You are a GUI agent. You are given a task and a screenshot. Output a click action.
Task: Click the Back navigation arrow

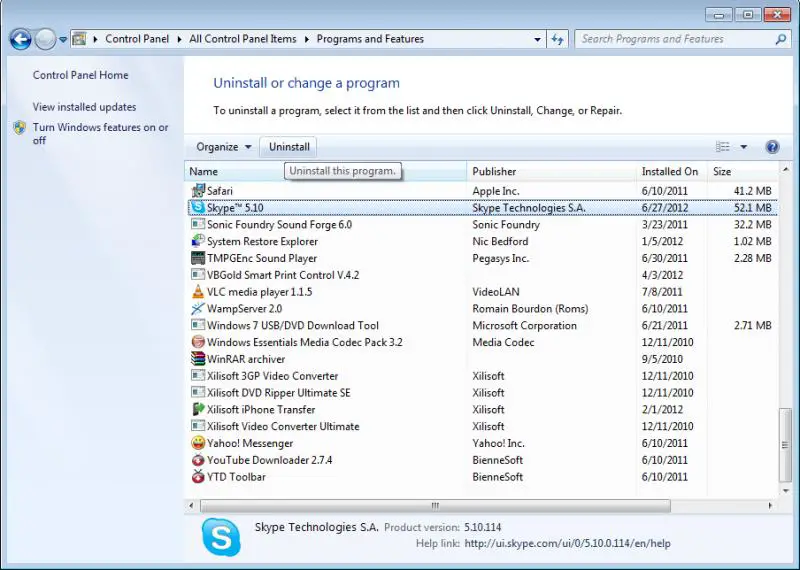click(20, 39)
